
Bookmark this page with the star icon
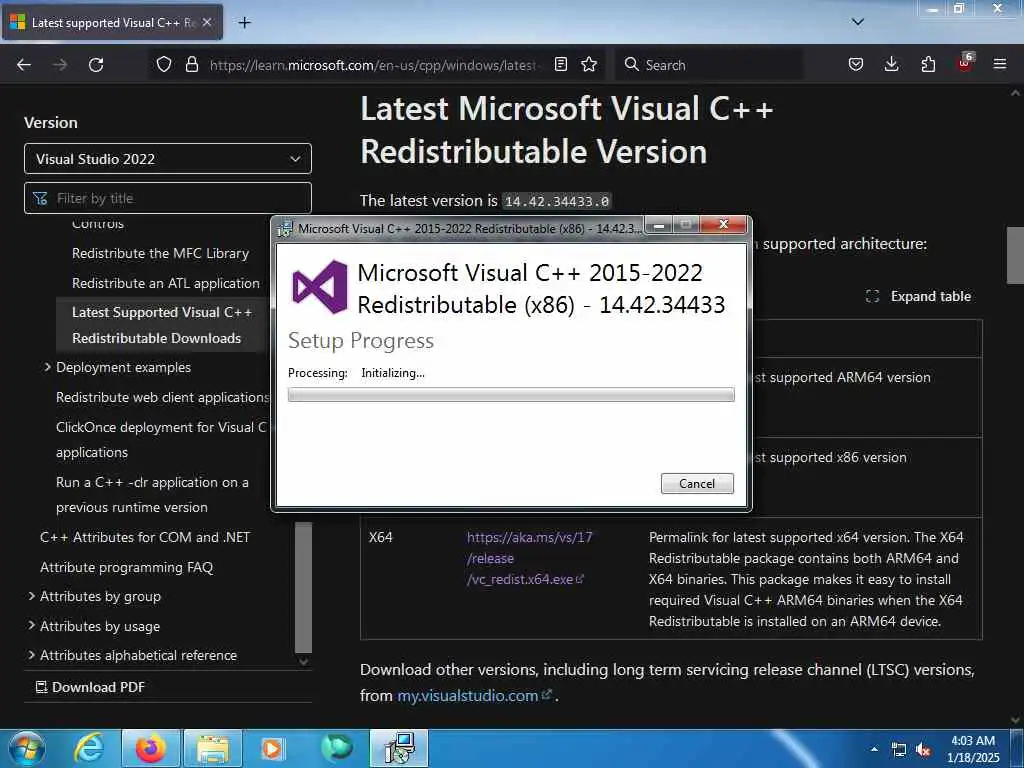[x=589, y=64]
